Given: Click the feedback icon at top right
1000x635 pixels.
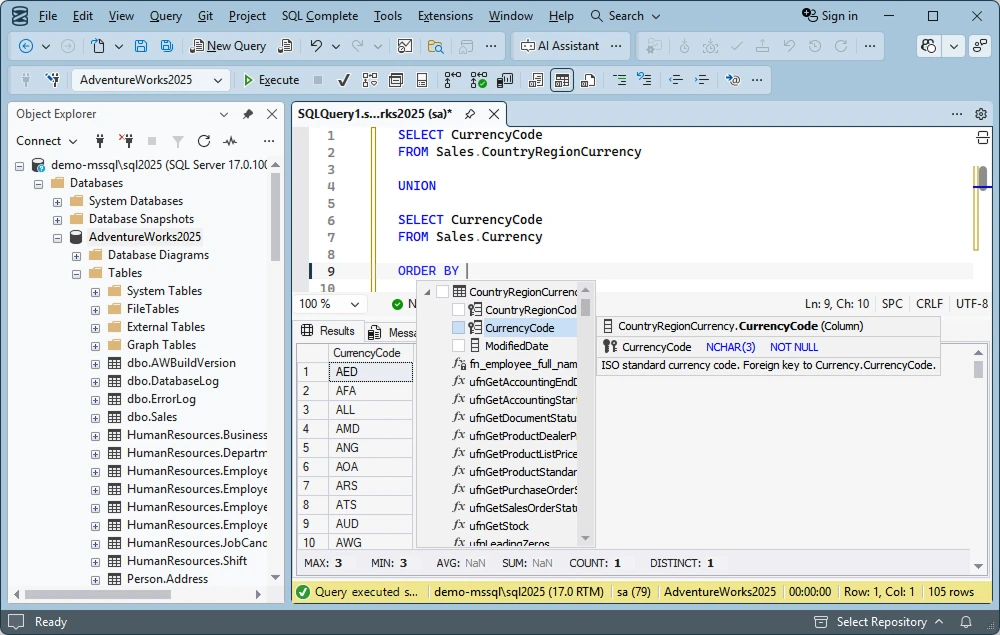Looking at the screenshot, I should (980, 46).
